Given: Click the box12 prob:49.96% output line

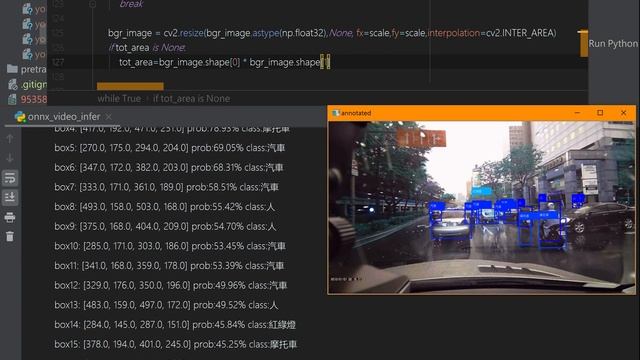Looking at the screenshot, I should pyautogui.click(x=171, y=285).
